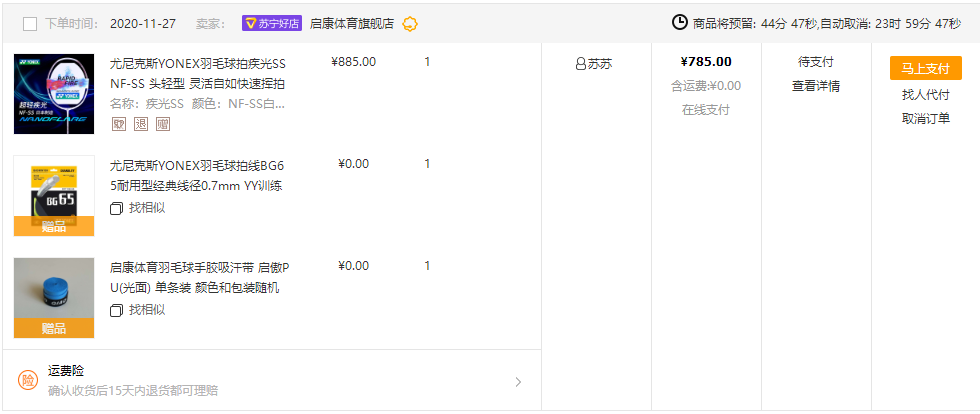Click the 找相似 icon under the BG65 string
This screenshot has height=414, width=980.
point(116,209)
